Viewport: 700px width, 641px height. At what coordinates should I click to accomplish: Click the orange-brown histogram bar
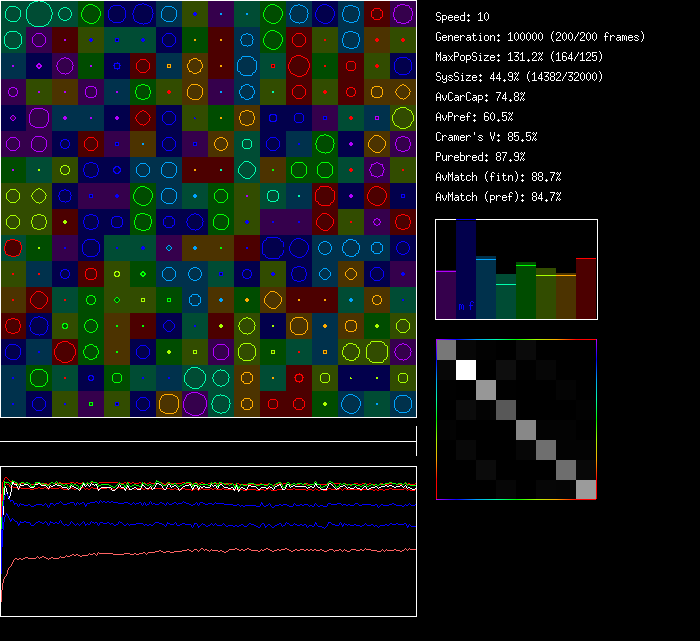click(566, 296)
